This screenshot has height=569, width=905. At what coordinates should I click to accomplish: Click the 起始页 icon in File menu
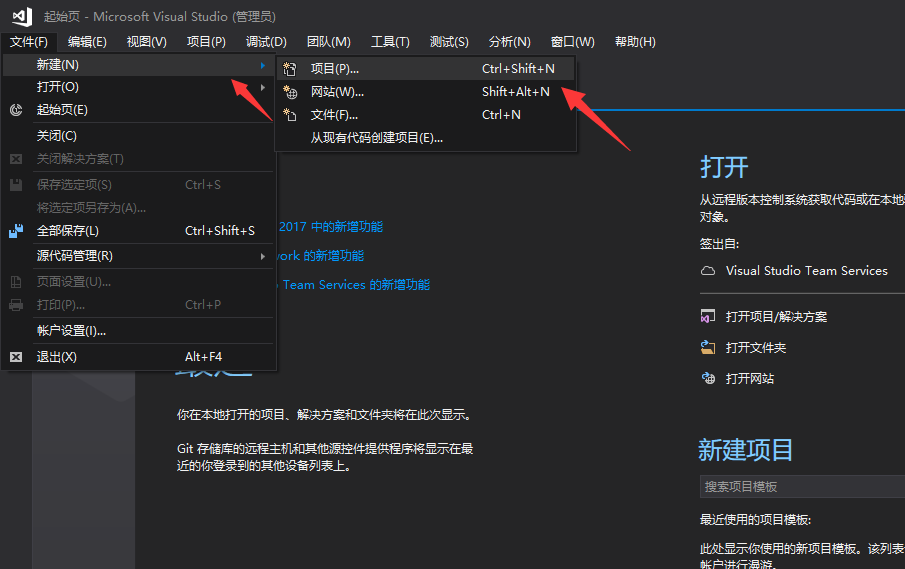tap(16, 110)
